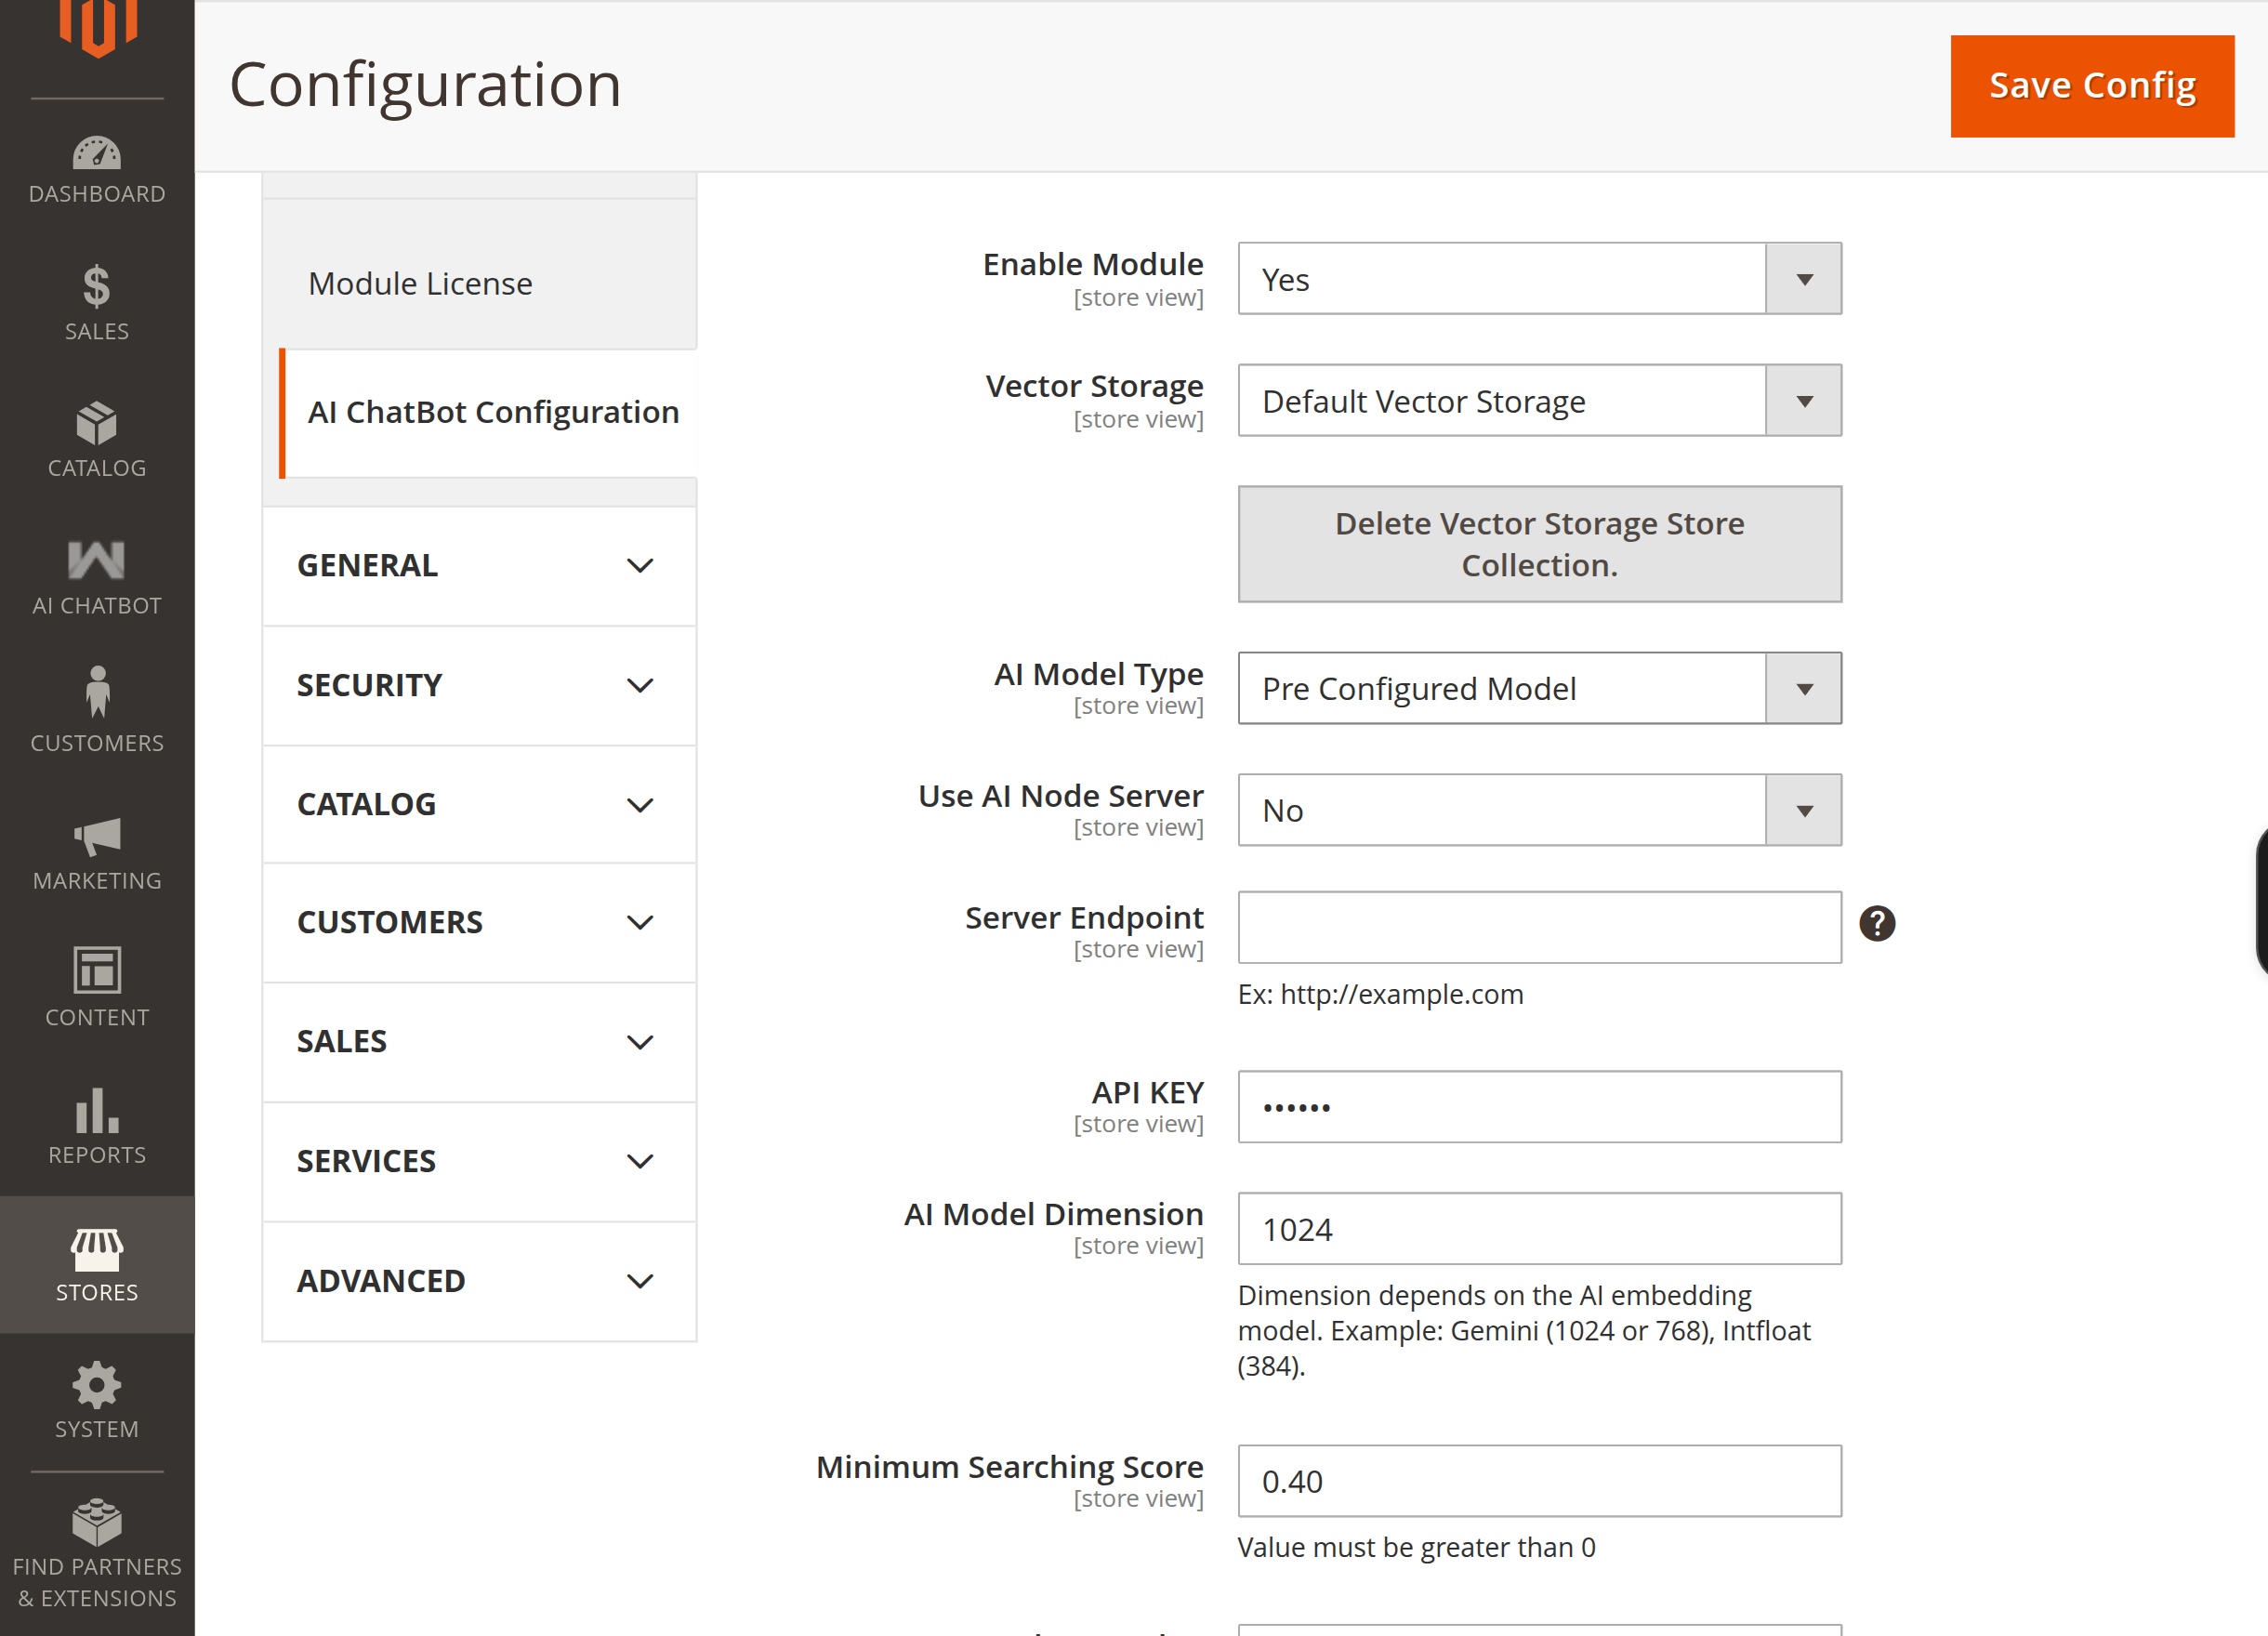Viewport: 2268px width, 1636px height.
Task: Expand the CUSTOMERS config section
Action: click(479, 923)
